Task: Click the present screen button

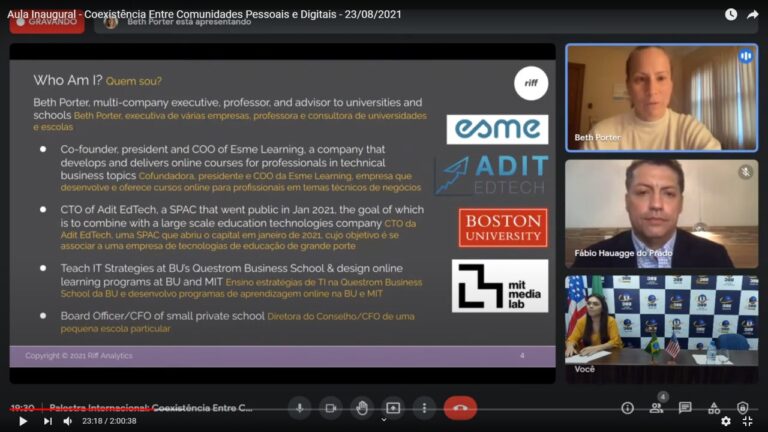Action: 393,407
